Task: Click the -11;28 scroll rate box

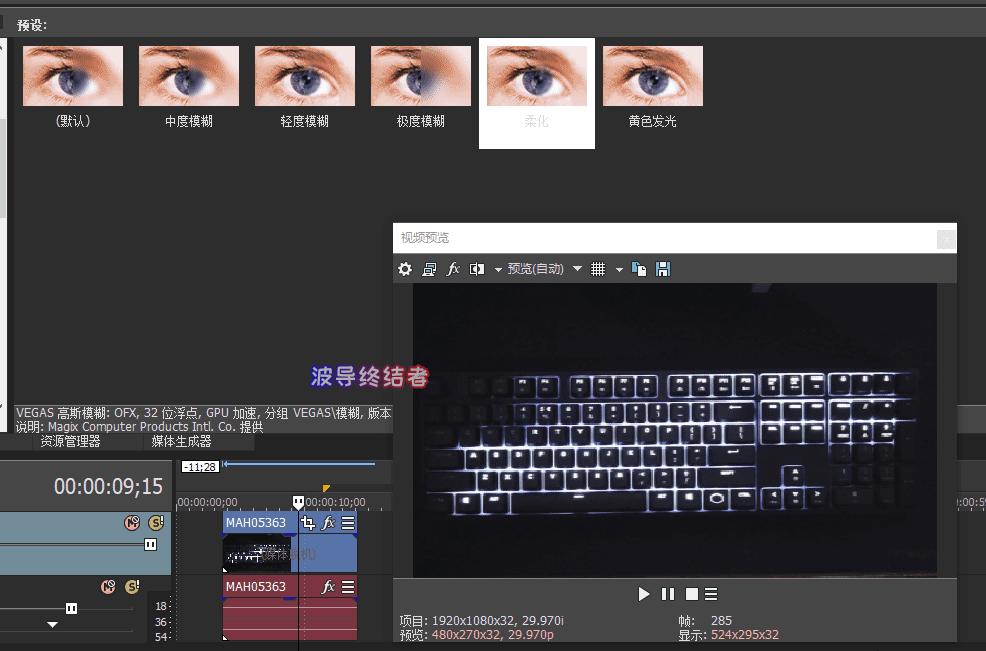Action: tap(200, 467)
